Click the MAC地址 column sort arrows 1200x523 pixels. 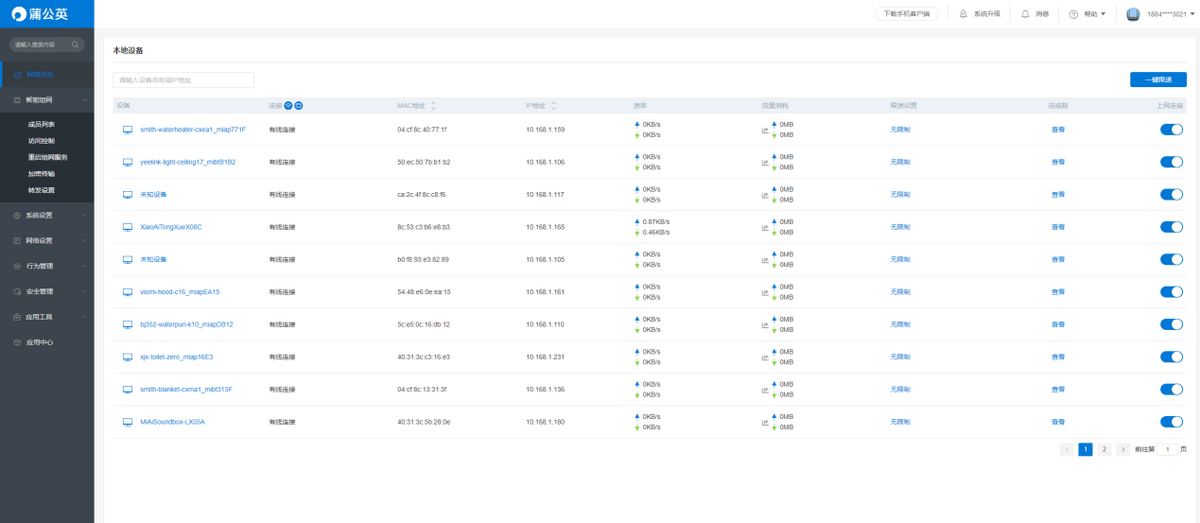[433, 105]
